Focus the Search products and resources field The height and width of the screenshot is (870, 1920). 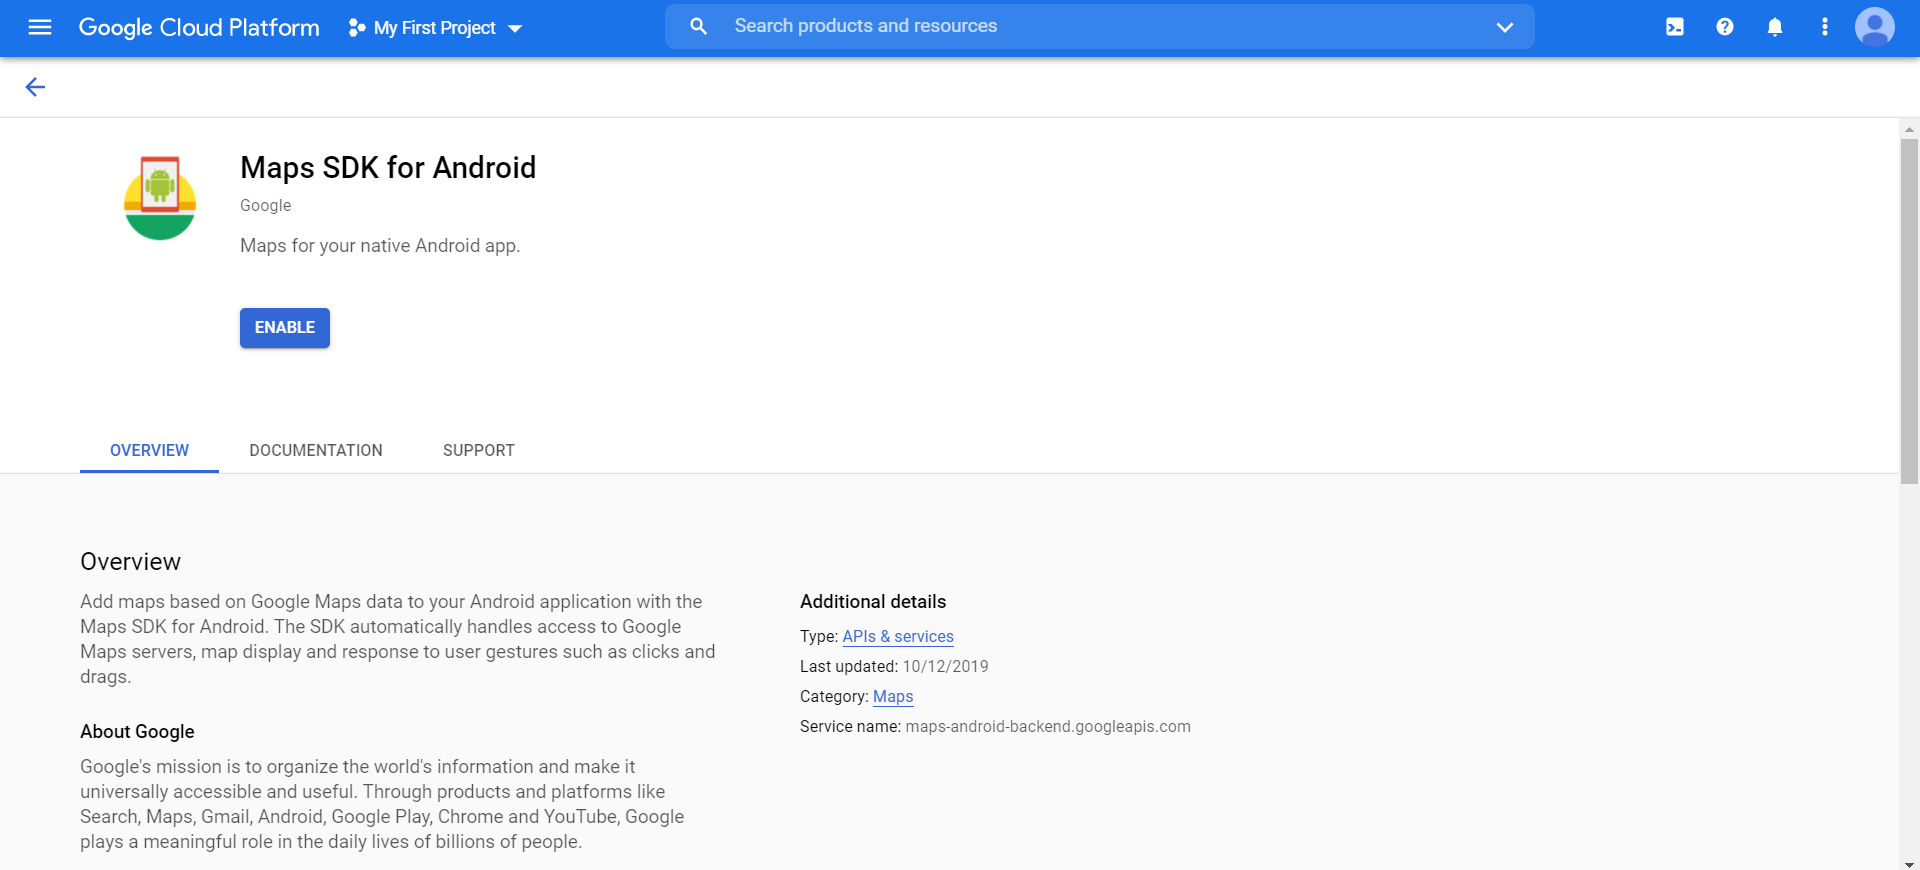pos(1100,26)
